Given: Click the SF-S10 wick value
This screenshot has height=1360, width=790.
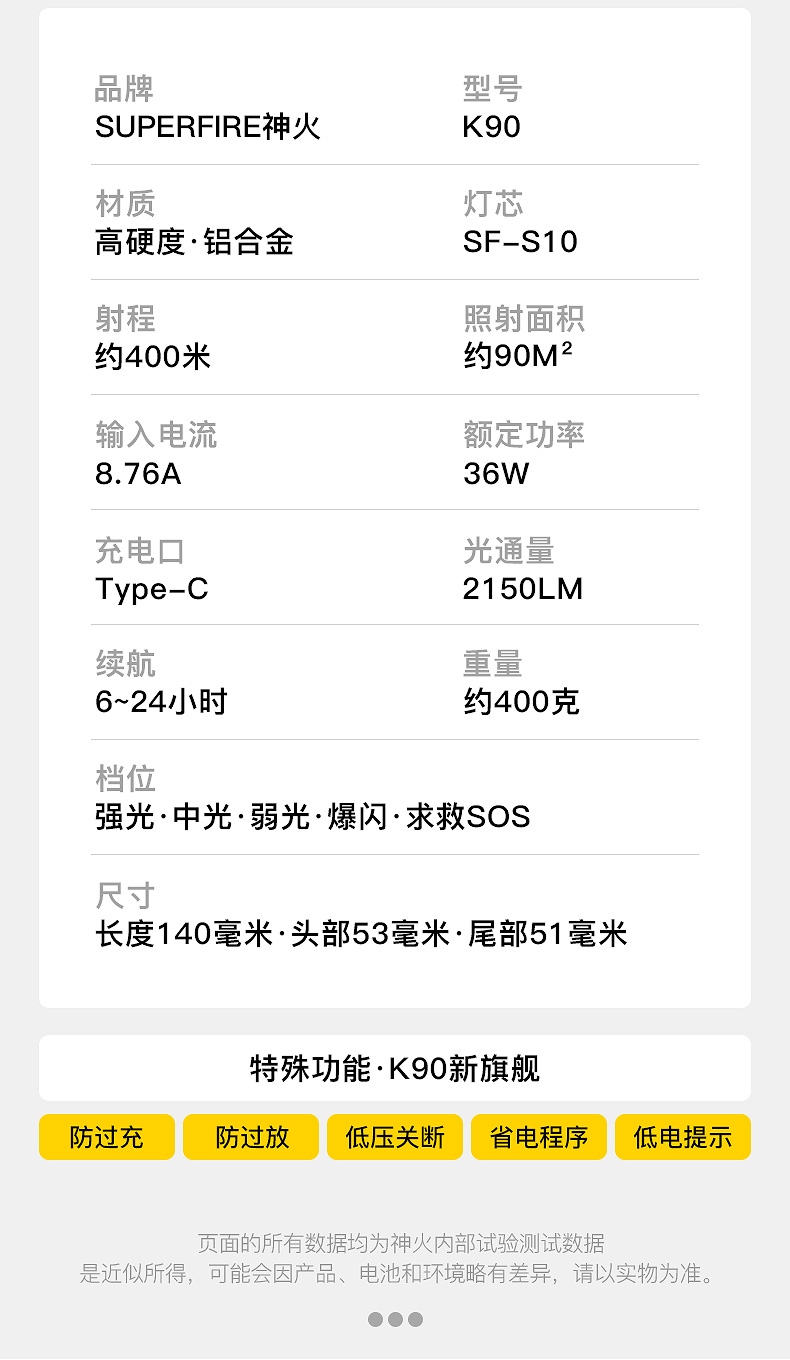Looking at the screenshot, I should [x=520, y=242].
